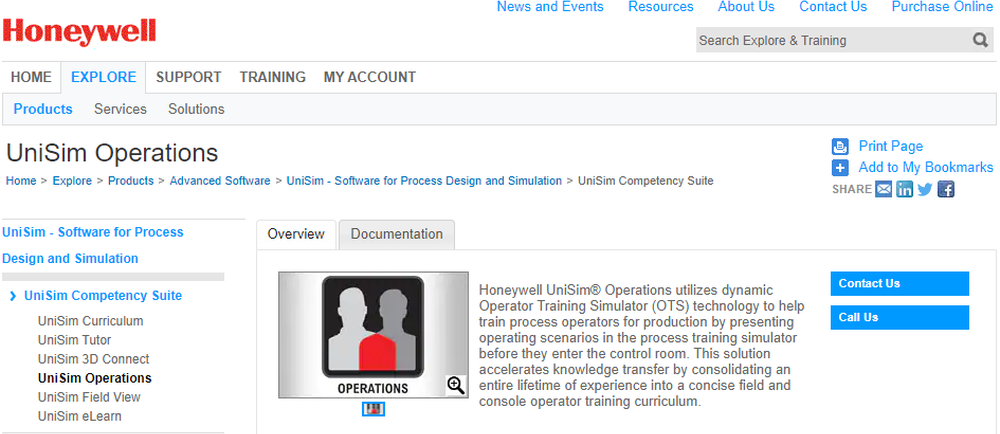The height and width of the screenshot is (434, 1000).
Task: Expand the UniSim Competency Suite chevron
Action: tap(13, 296)
